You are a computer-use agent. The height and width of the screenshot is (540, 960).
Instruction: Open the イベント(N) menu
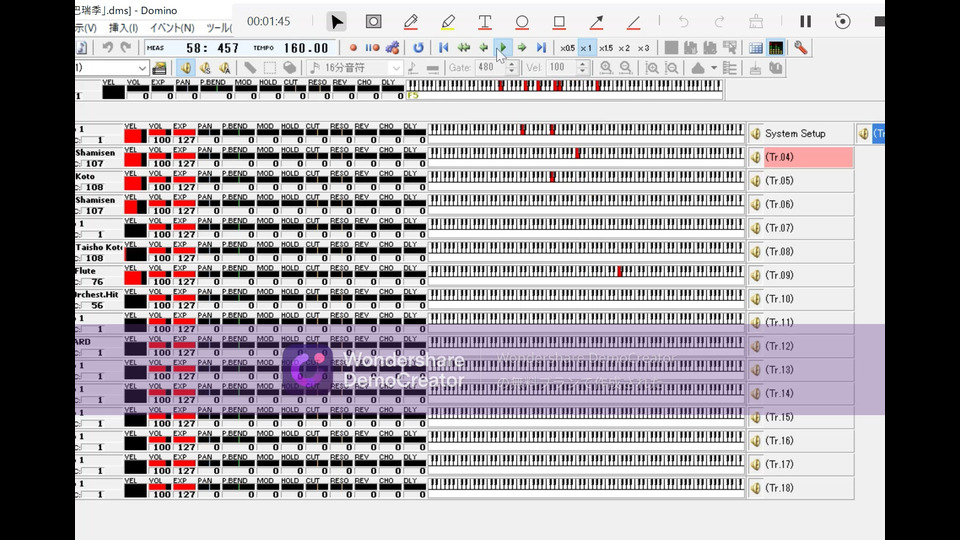pos(172,28)
